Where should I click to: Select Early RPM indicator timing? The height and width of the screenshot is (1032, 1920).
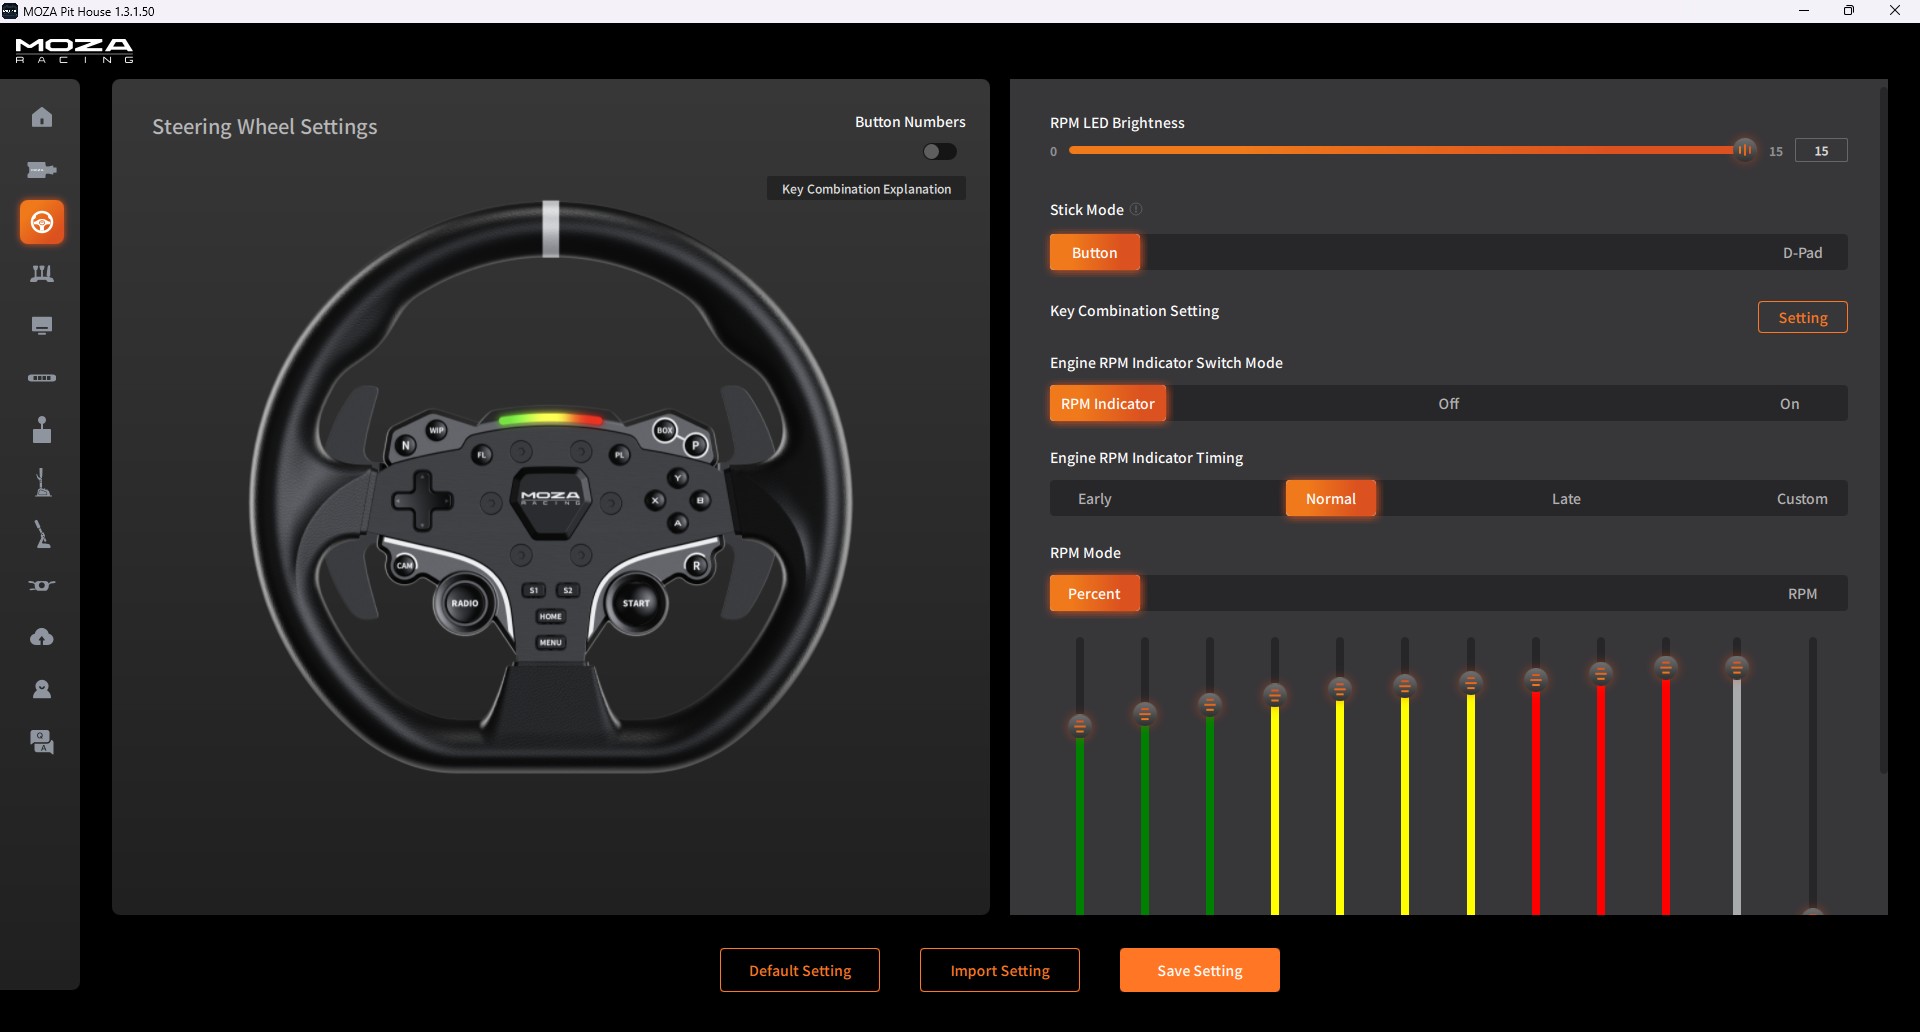click(1094, 499)
